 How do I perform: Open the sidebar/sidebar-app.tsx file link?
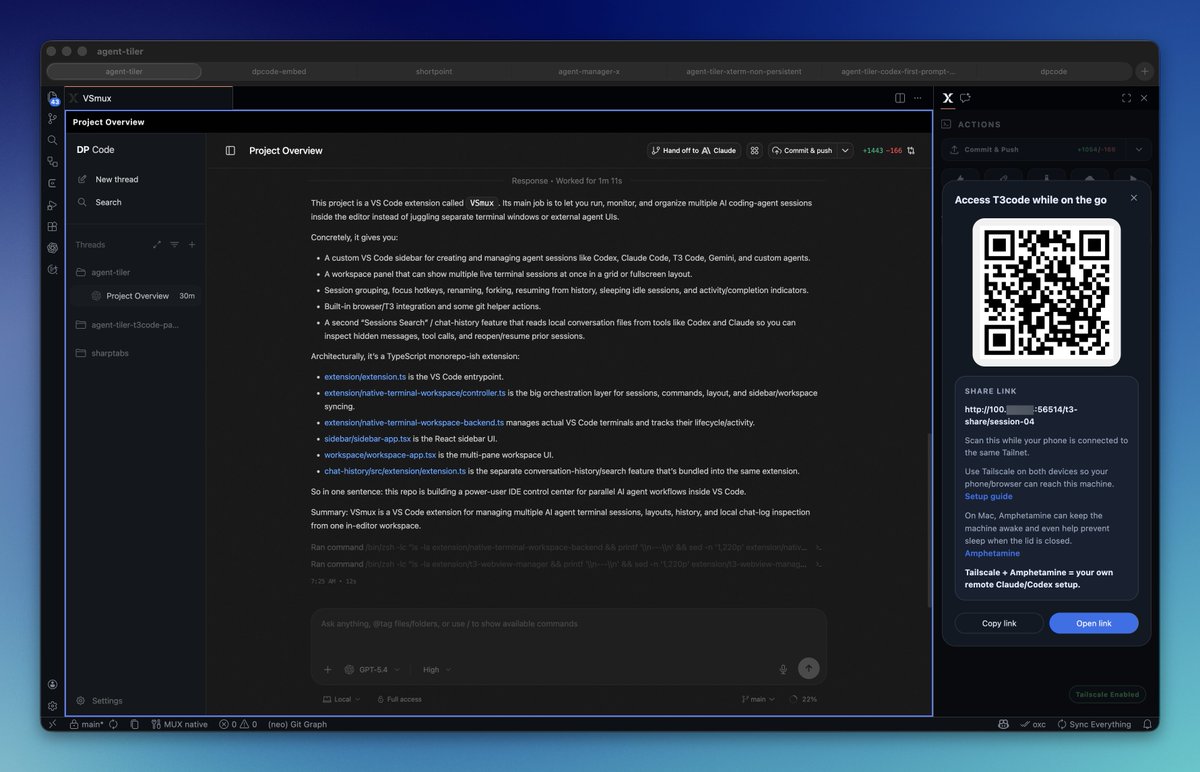366,439
